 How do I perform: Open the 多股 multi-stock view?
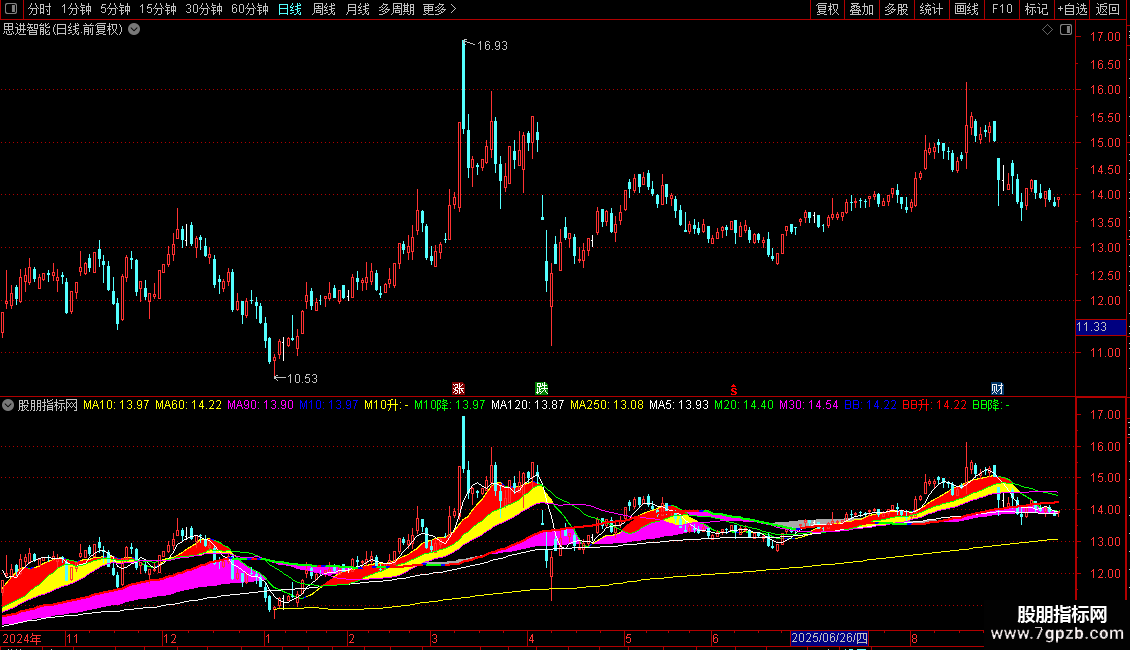tap(896, 9)
